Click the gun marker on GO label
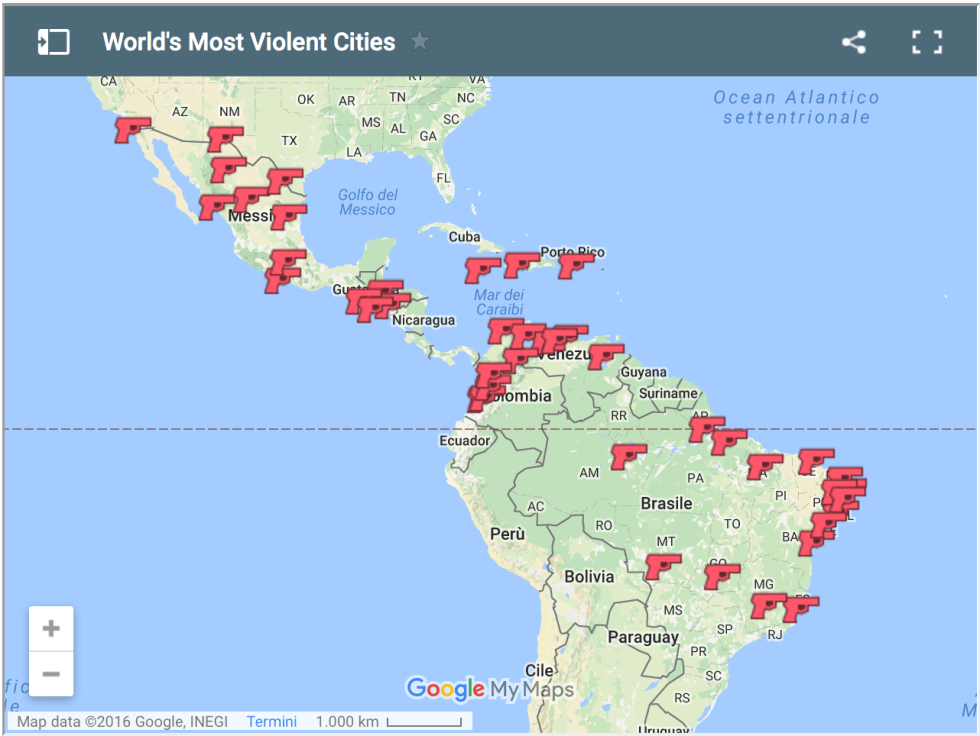This screenshot has height=736, width=980. tap(721, 575)
